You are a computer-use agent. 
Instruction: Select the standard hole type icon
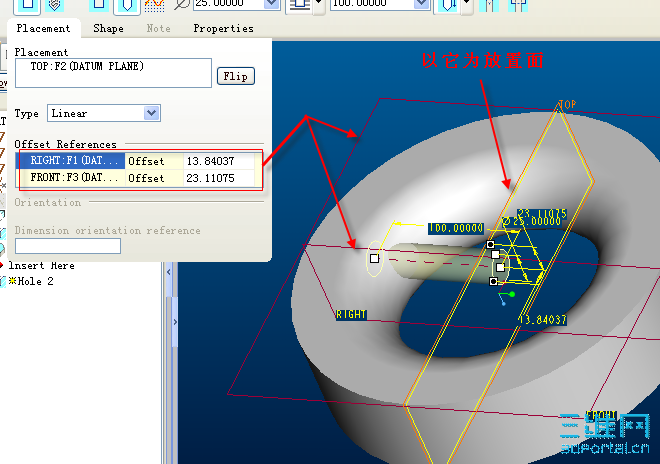click(54, 5)
